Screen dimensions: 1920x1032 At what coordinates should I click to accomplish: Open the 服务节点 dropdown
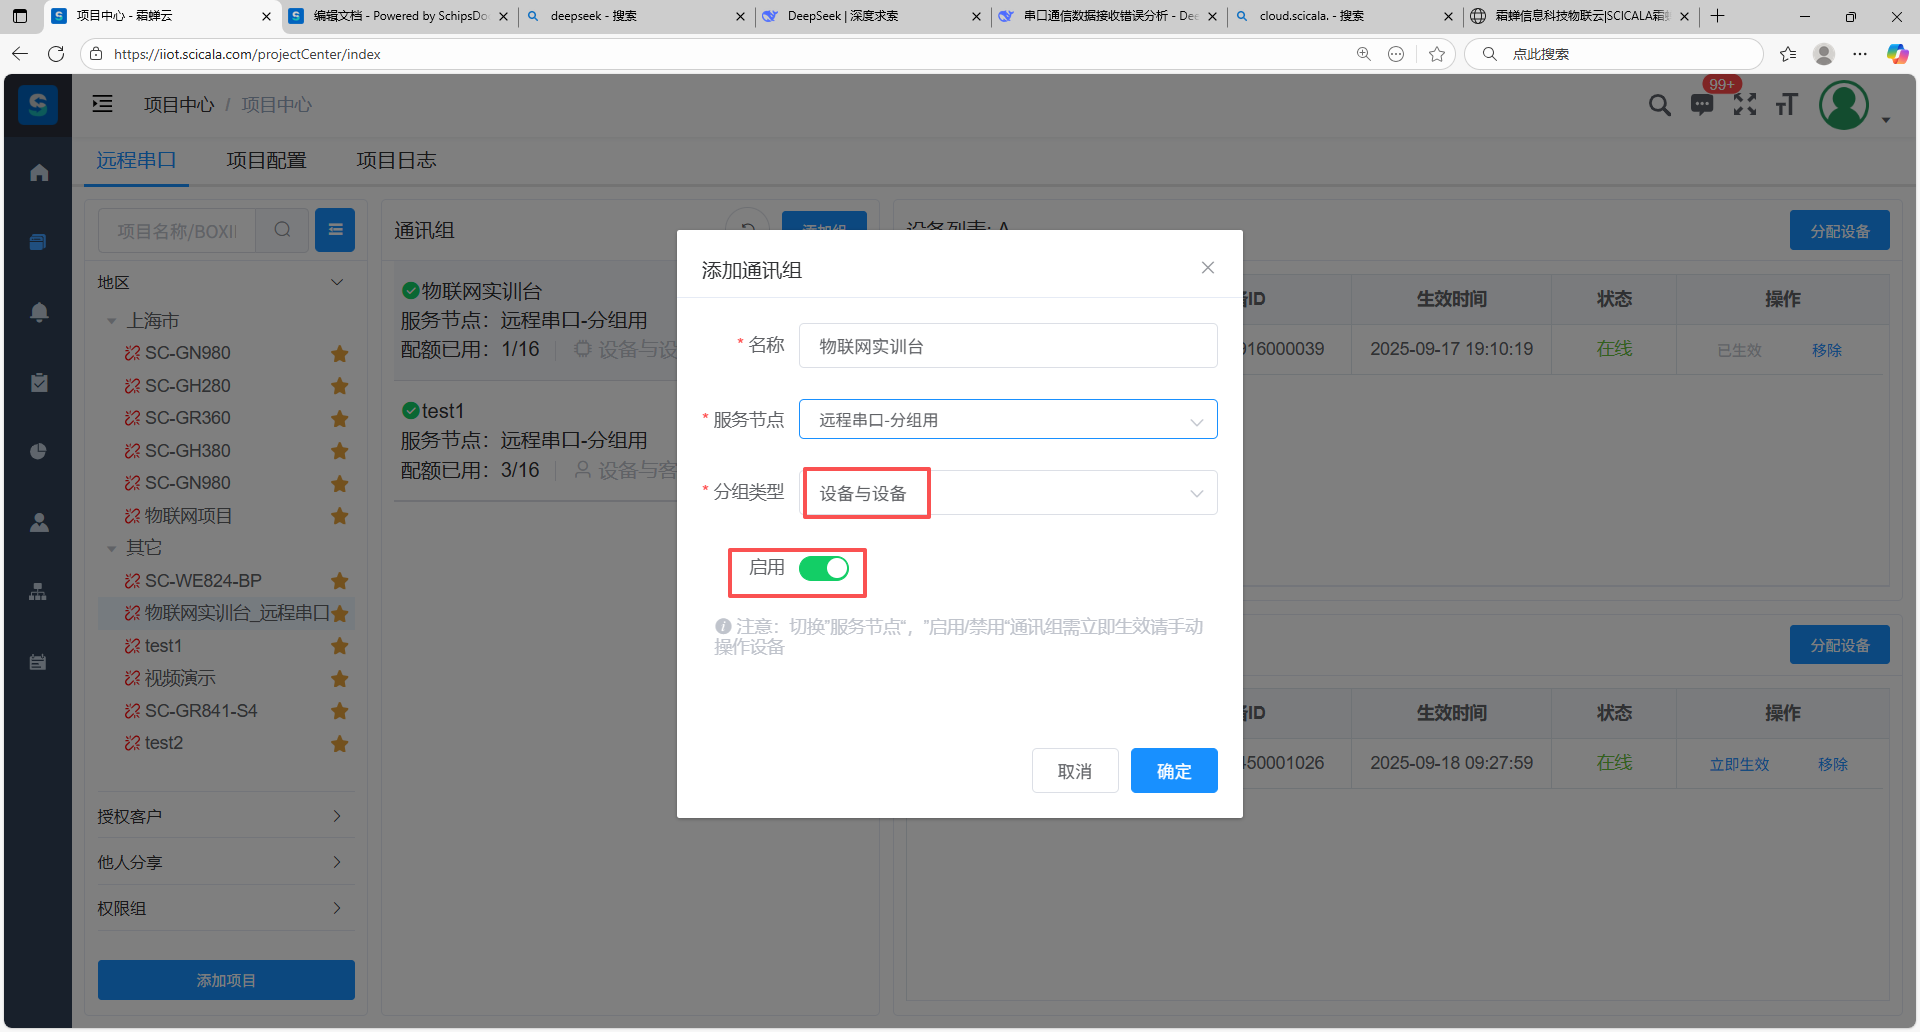(x=1007, y=420)
